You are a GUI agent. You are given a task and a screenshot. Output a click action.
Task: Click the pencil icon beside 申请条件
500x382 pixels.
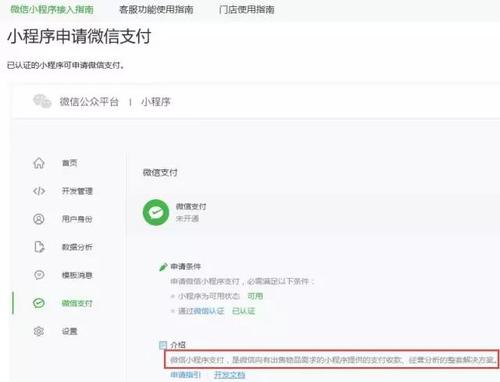pos(163,267)
